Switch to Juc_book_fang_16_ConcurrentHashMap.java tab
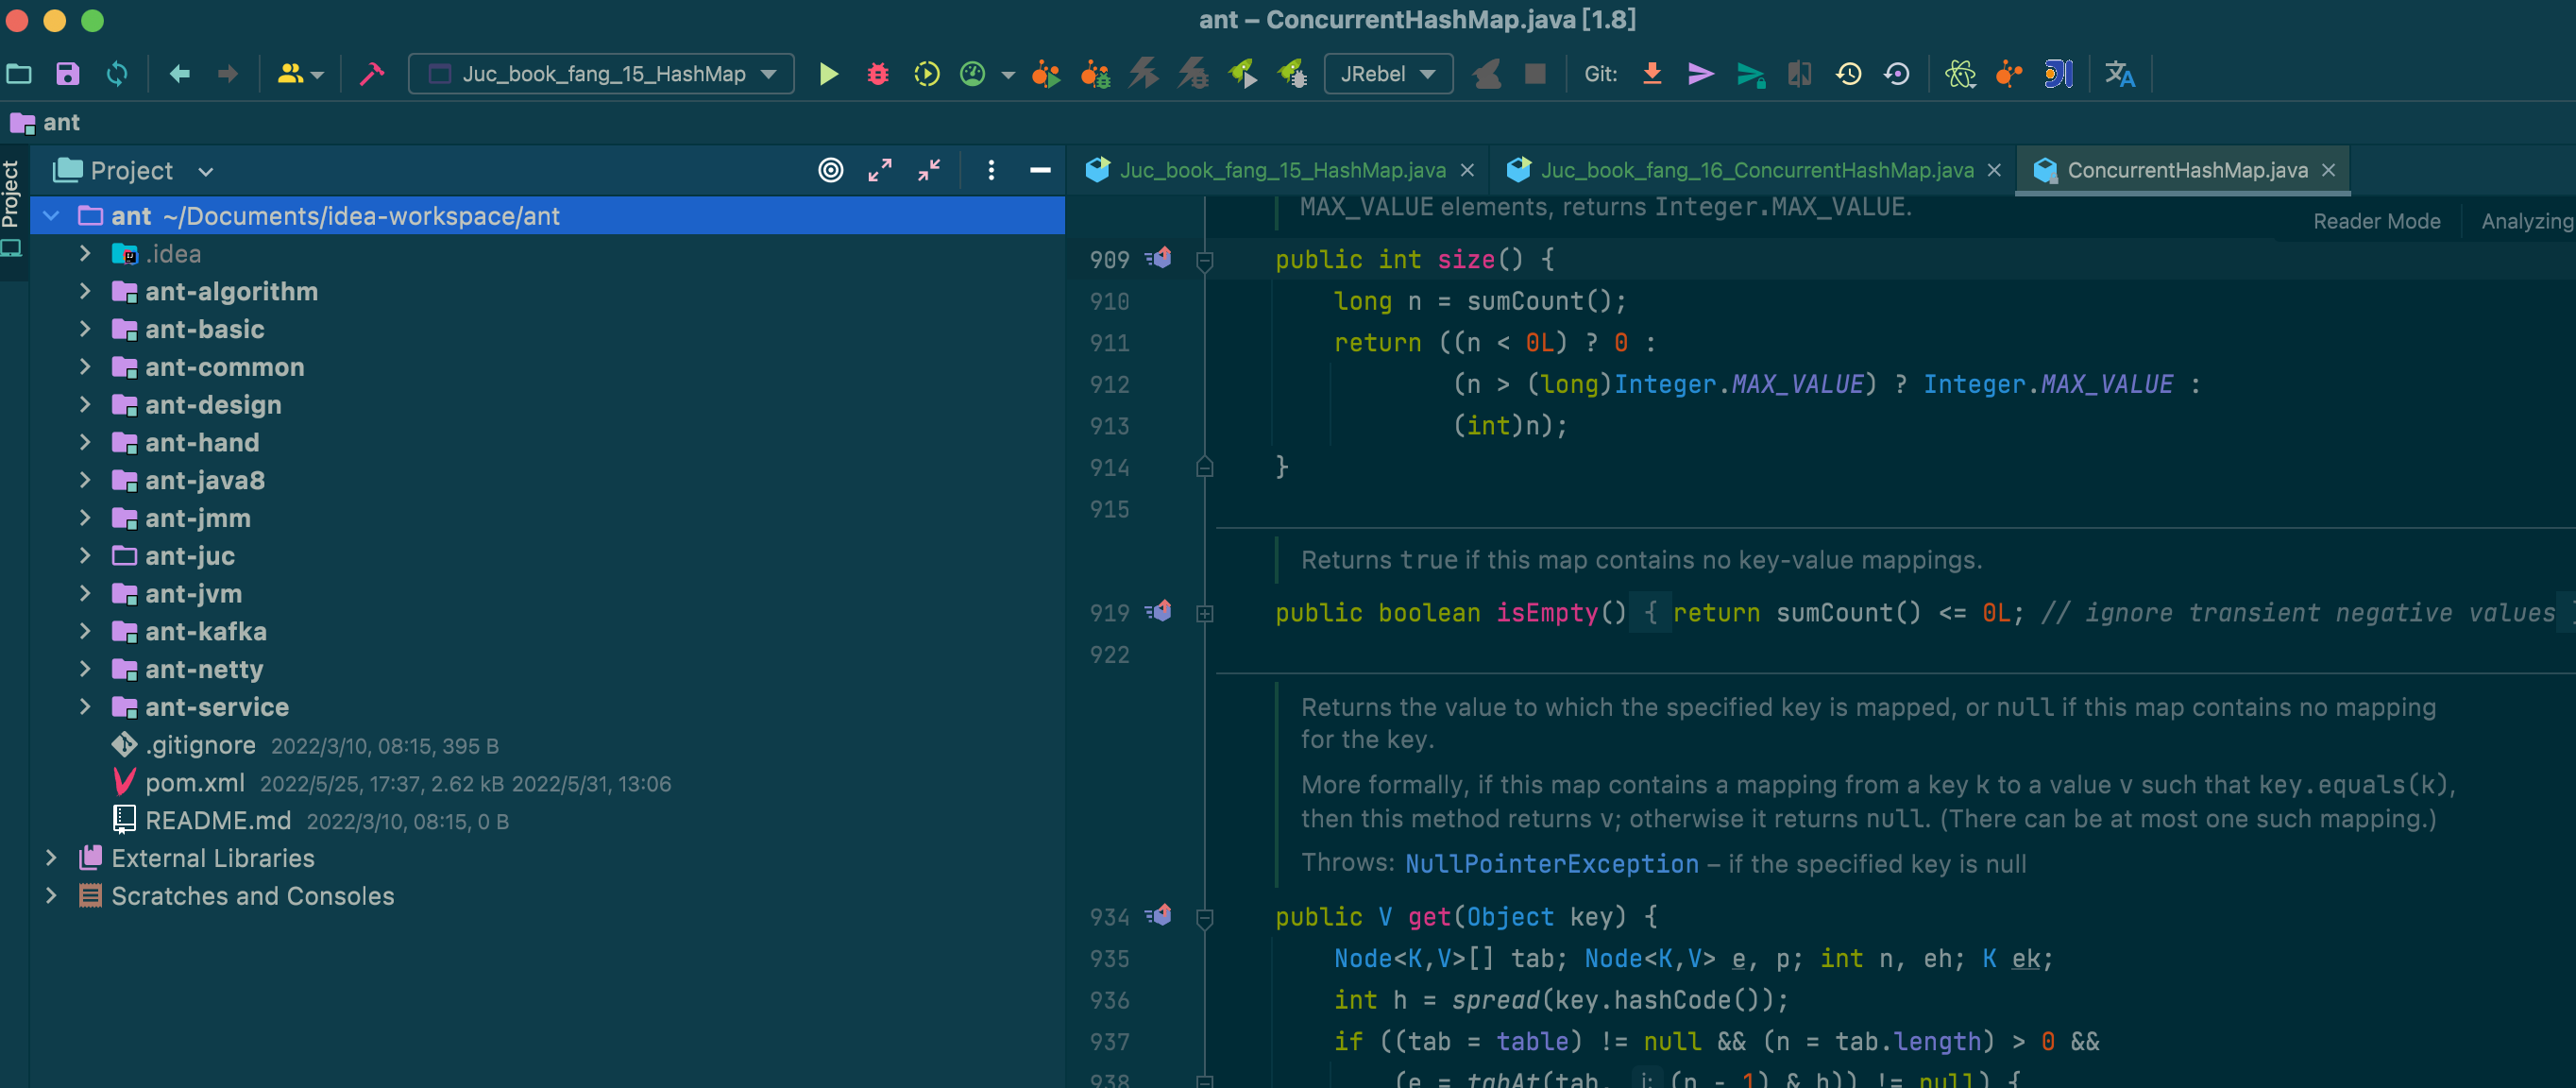Viewport: 2576px width, 1088px height. point(1755,171)
